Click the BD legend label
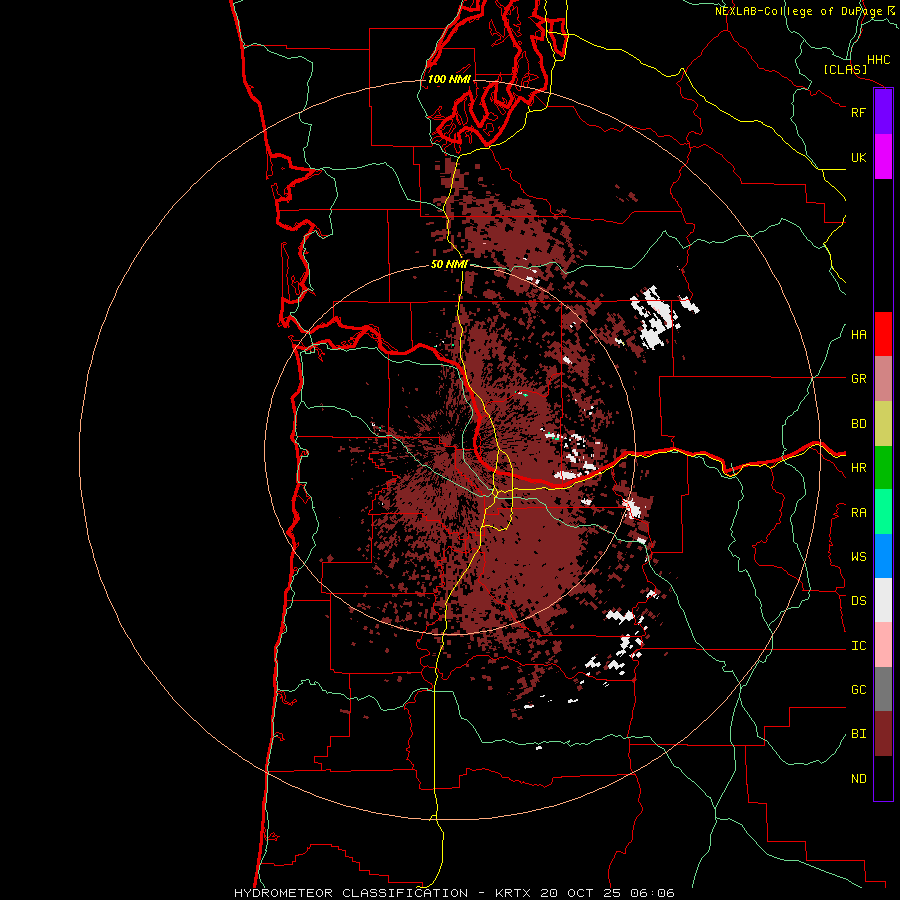 (x=858, y=424)
